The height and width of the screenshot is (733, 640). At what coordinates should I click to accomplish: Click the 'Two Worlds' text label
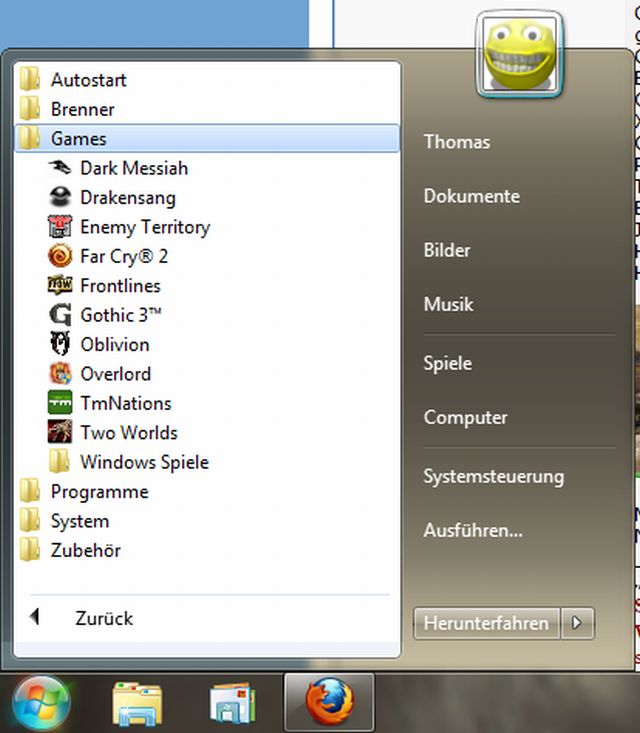pyautogui.click(x=129, y=432)
